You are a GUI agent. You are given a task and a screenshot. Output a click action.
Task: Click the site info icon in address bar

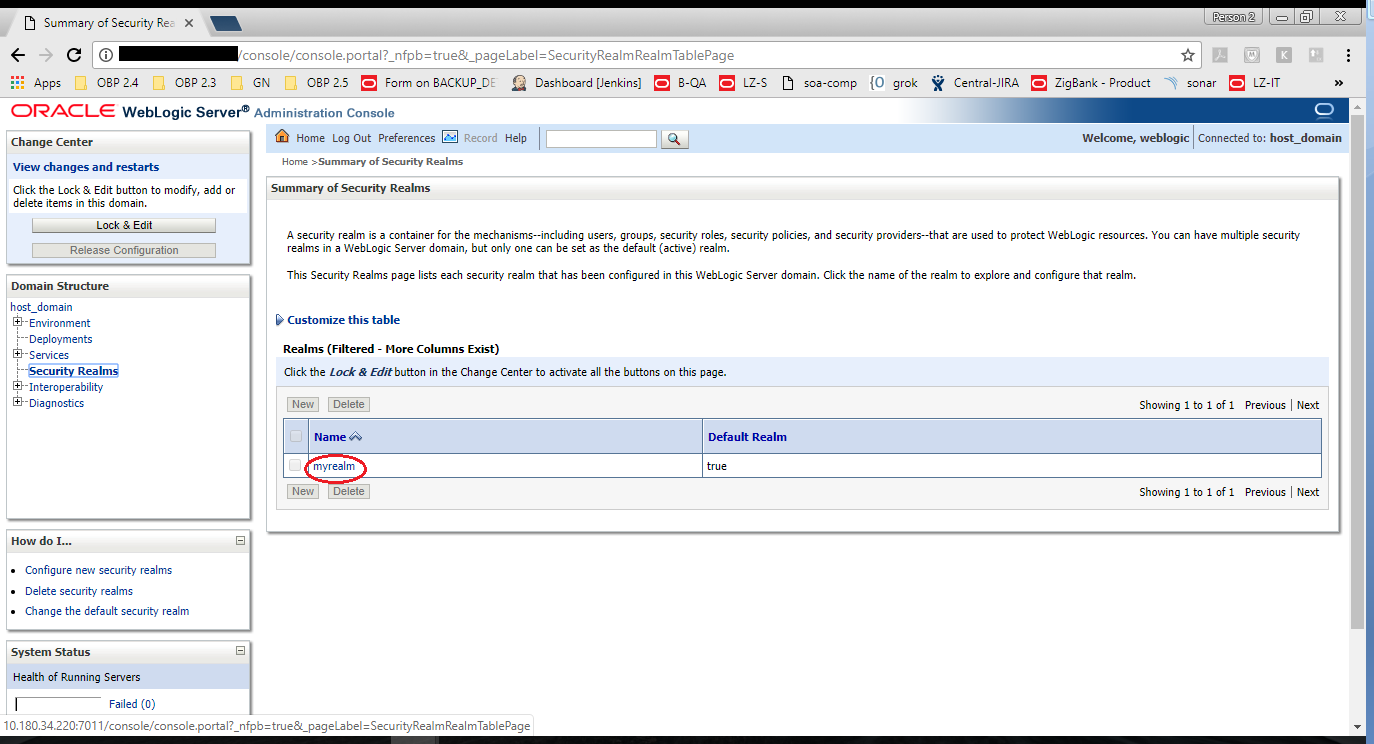click(106, 55)
